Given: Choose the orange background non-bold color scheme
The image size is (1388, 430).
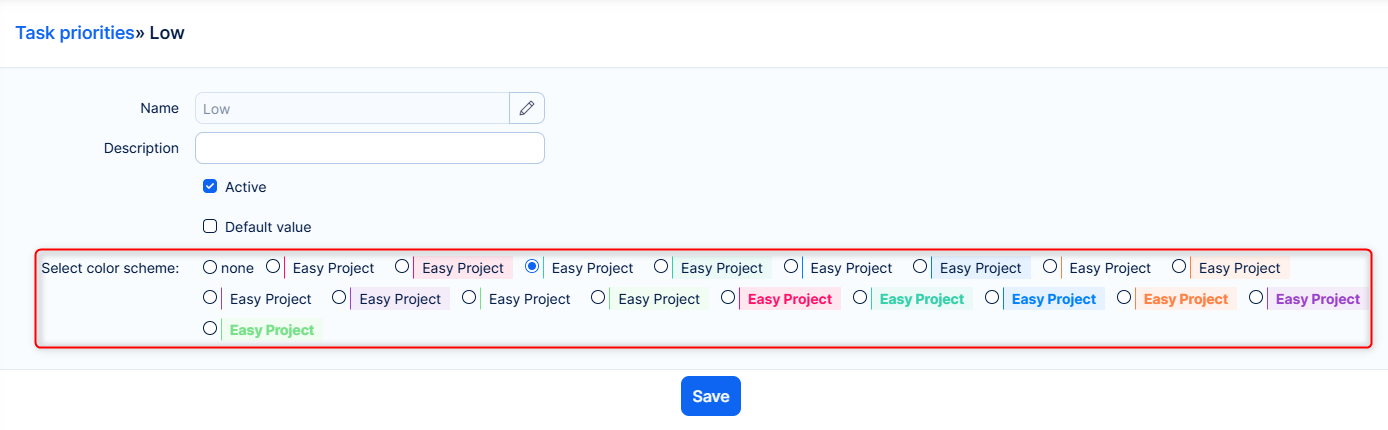Looking at the screenshot, I should point(1179,267).
